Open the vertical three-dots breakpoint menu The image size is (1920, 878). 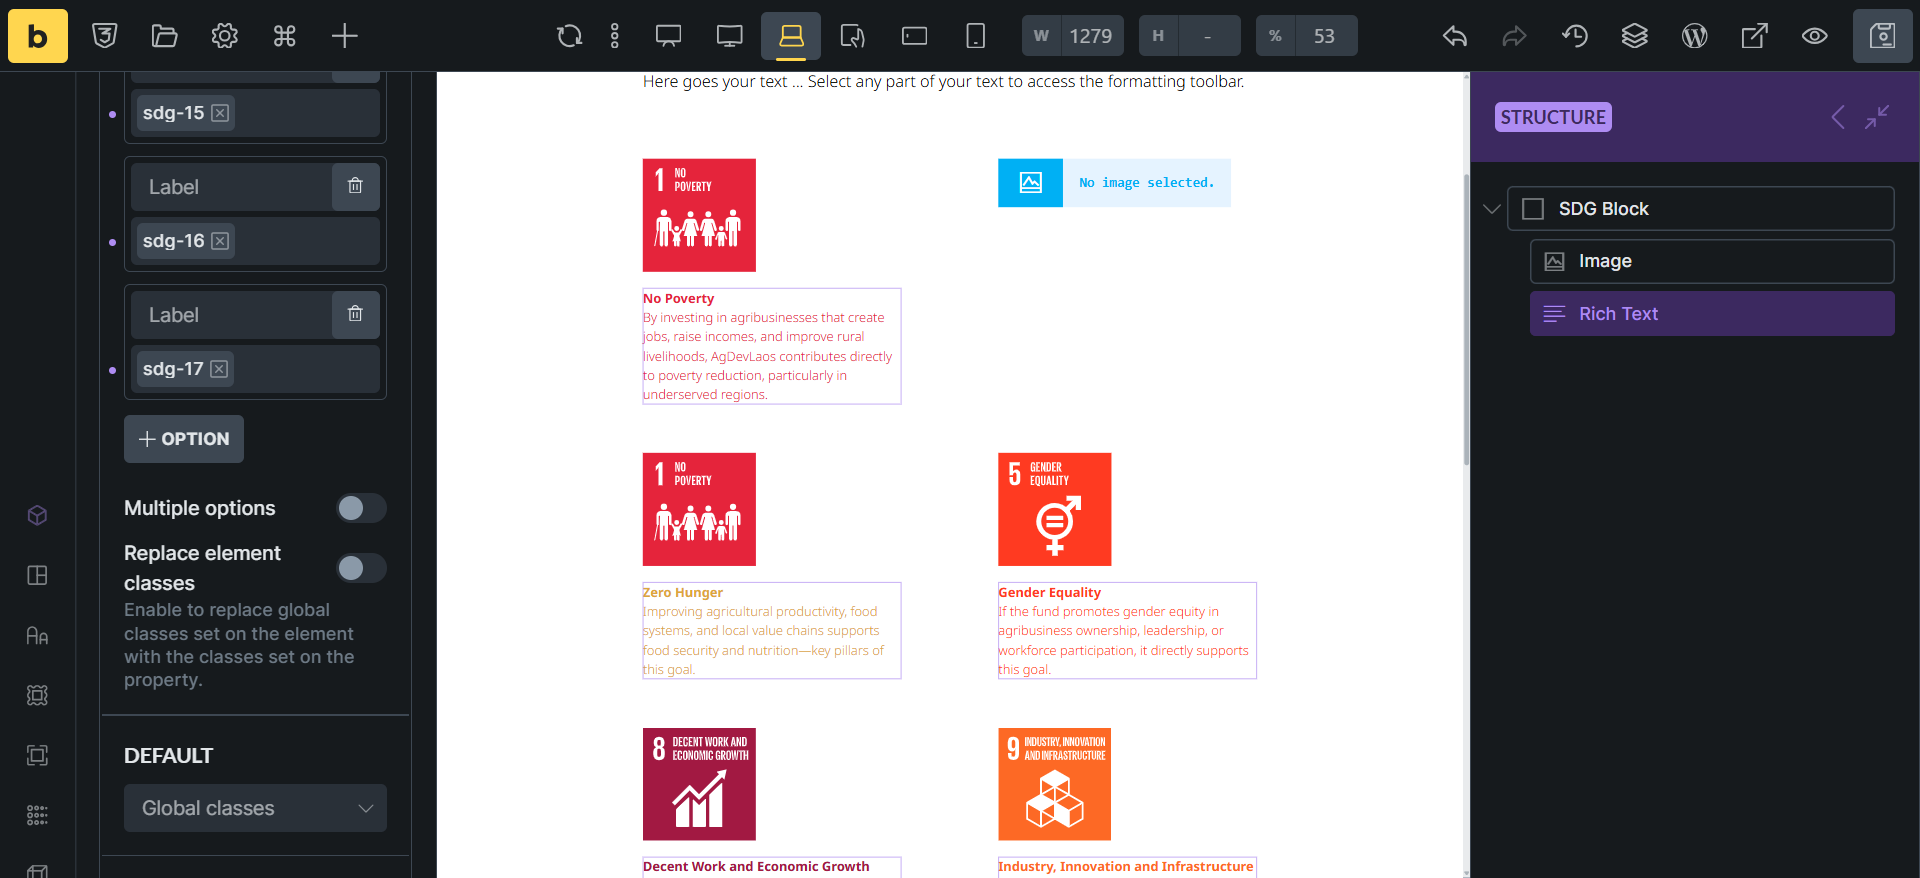(x=615, y=36)
